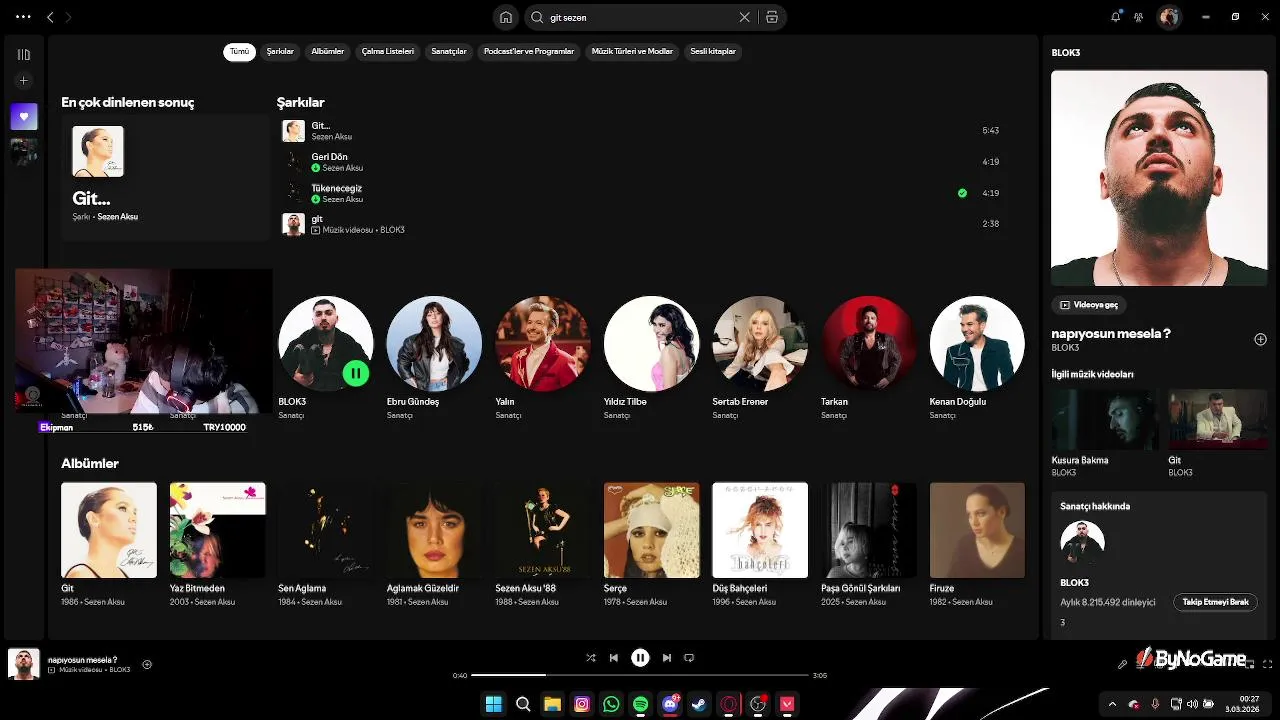Play the Geri Dön song row

point(640,162)
